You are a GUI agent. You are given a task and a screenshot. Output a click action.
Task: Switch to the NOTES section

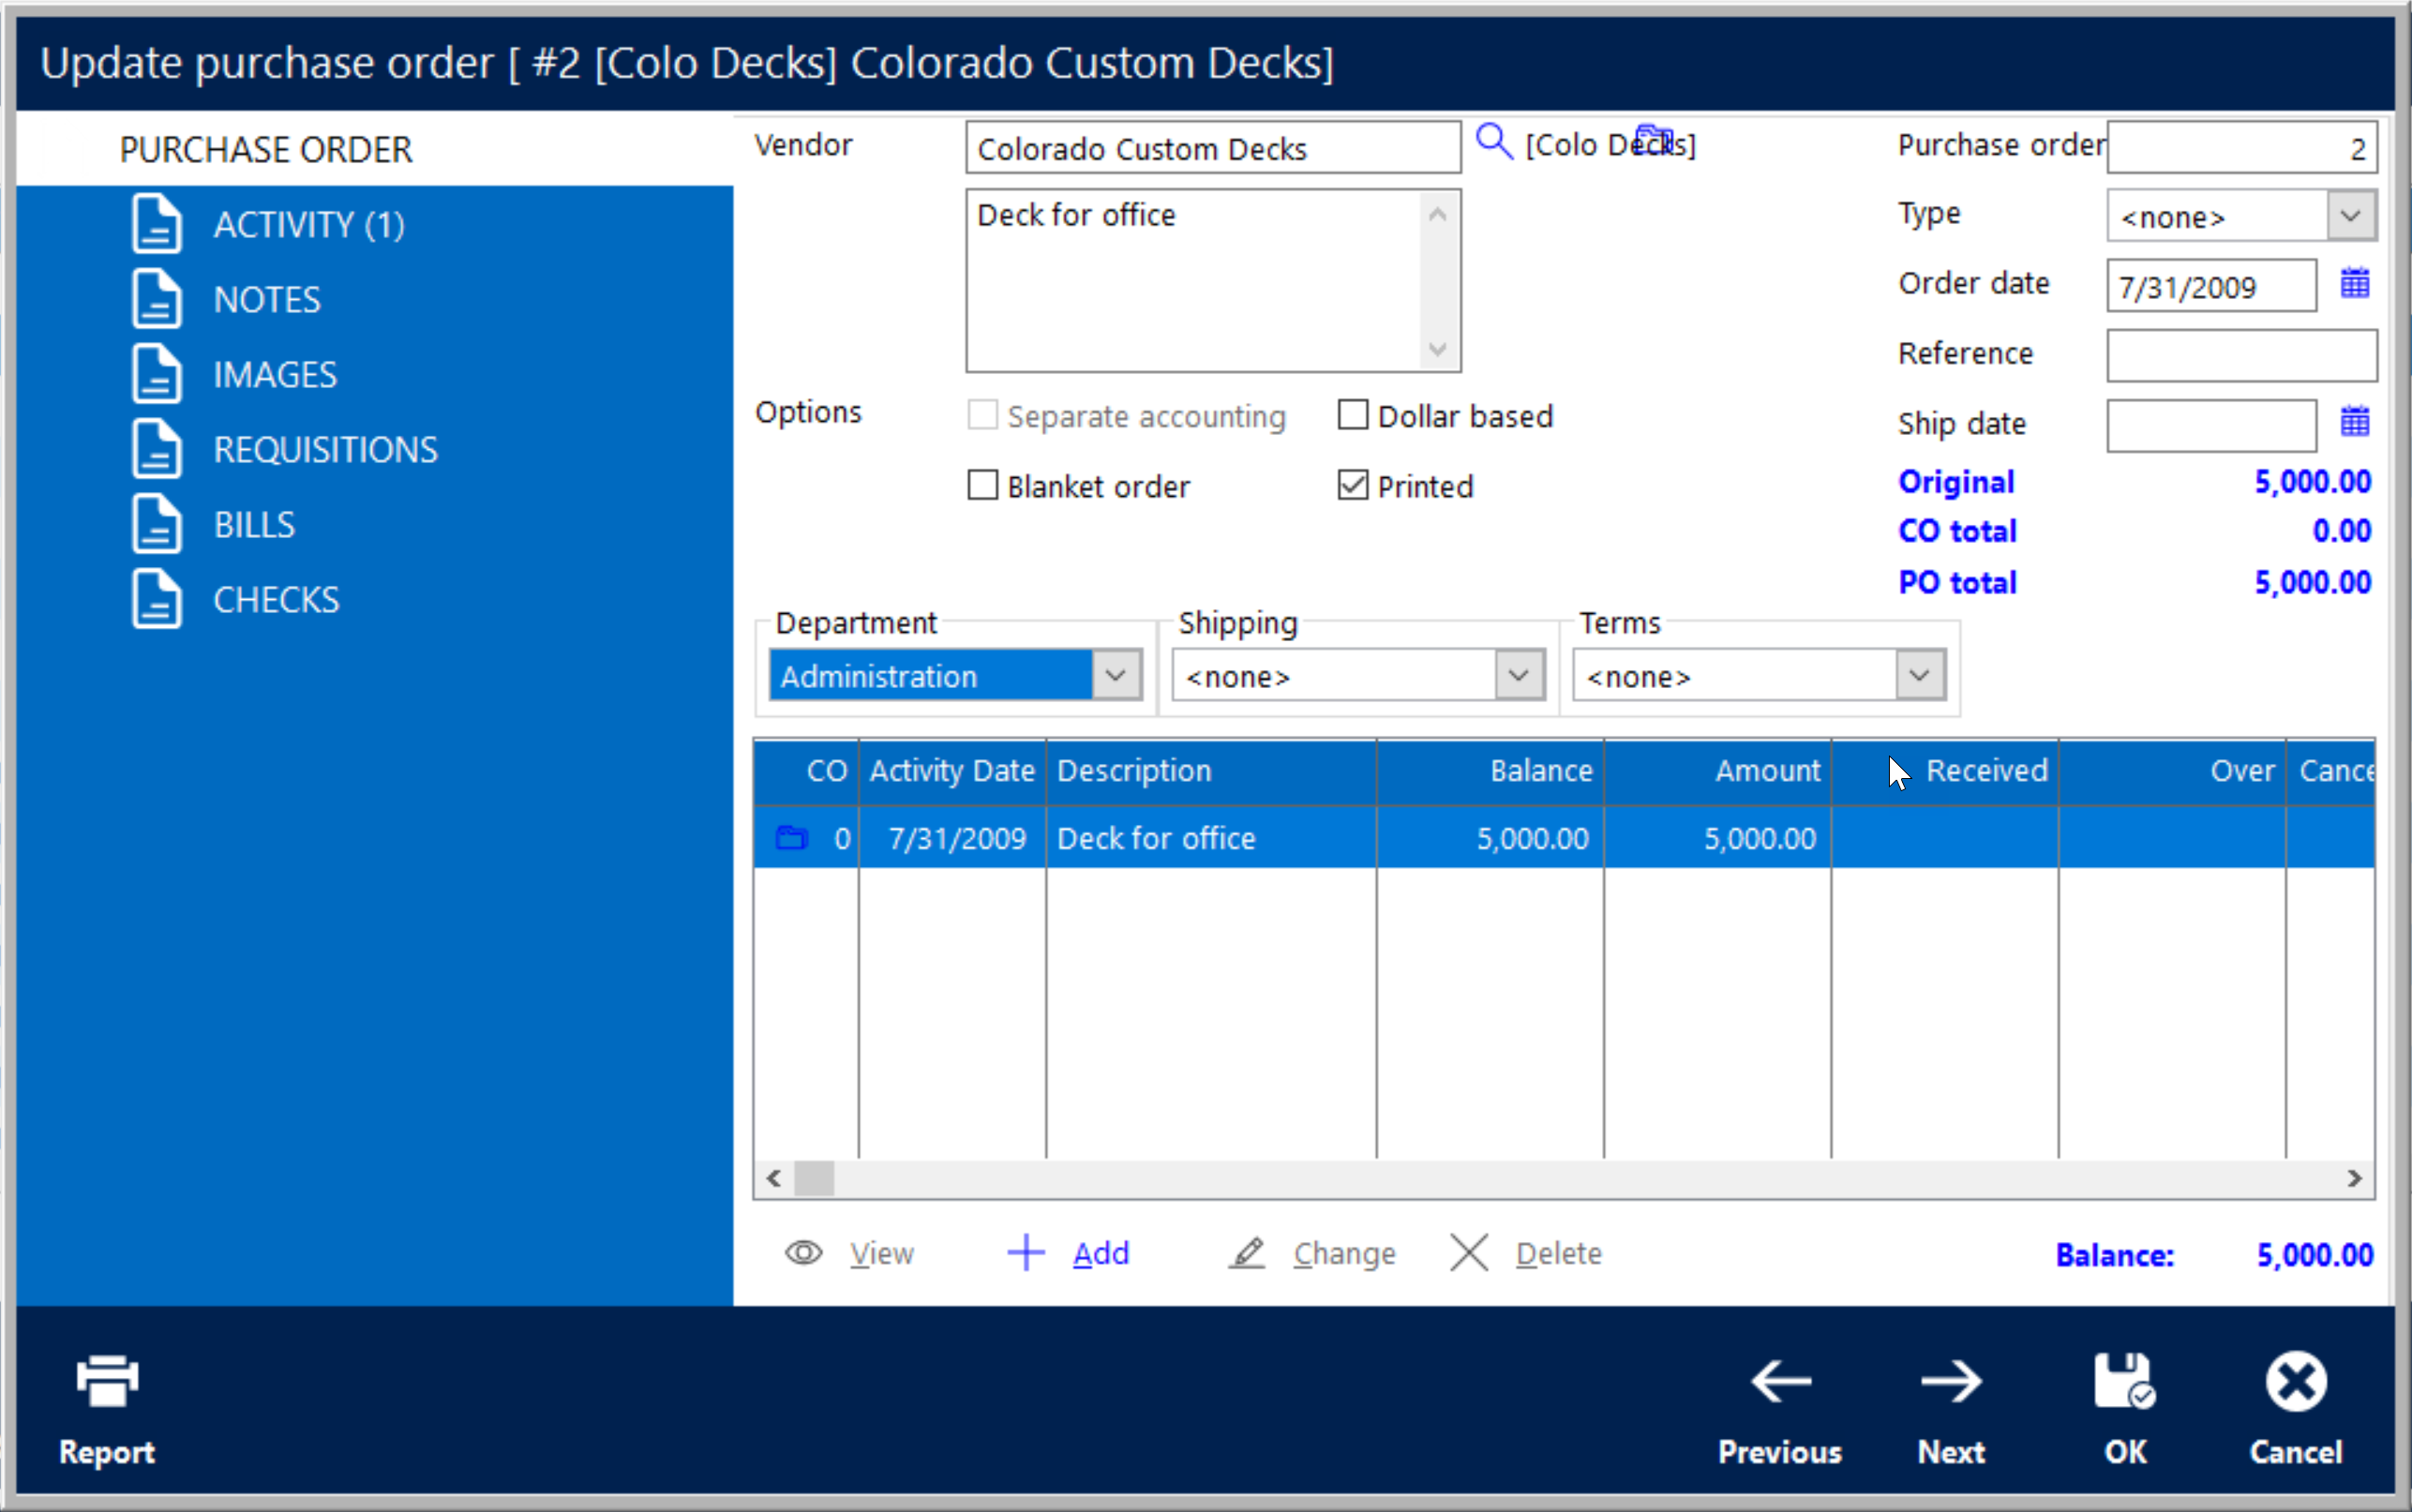(266, 300)
